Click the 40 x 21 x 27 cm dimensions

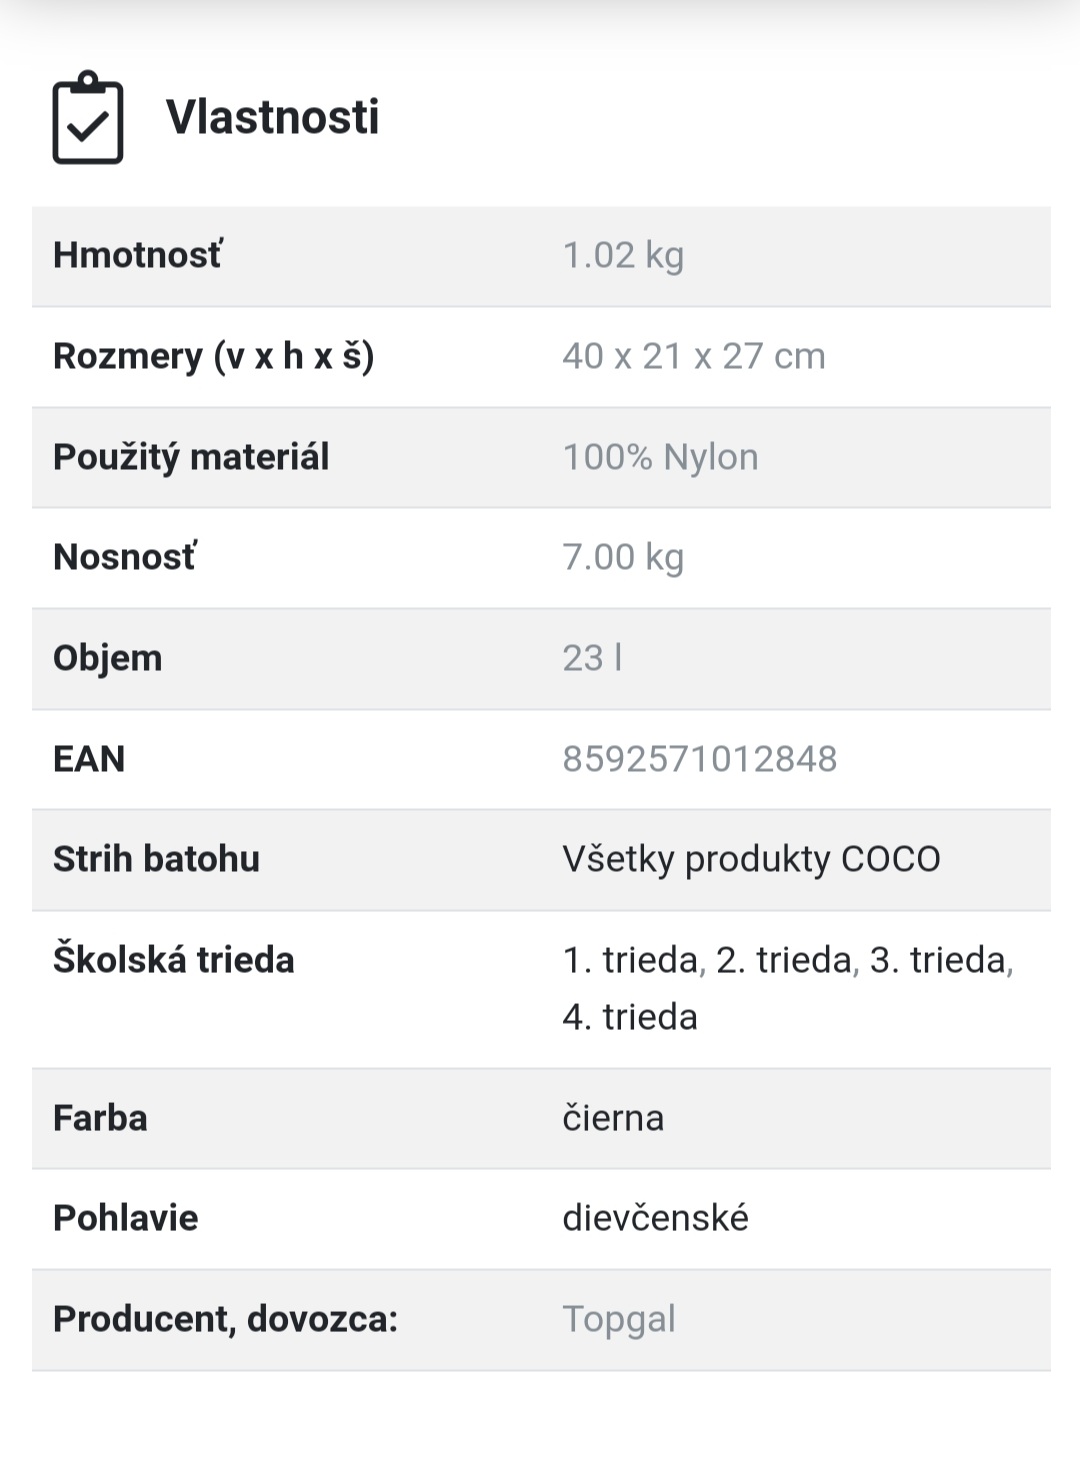tap(693, 356)
